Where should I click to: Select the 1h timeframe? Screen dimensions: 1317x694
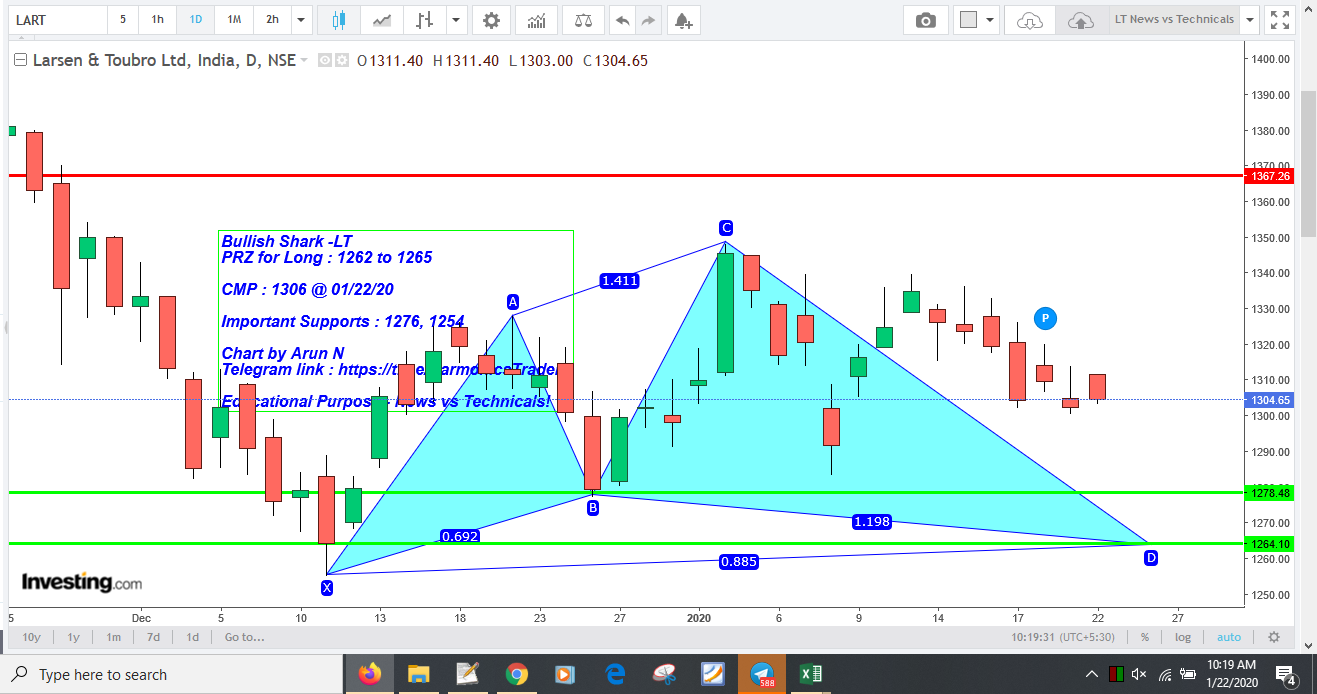pyautogui.click(x=158, y=20)
